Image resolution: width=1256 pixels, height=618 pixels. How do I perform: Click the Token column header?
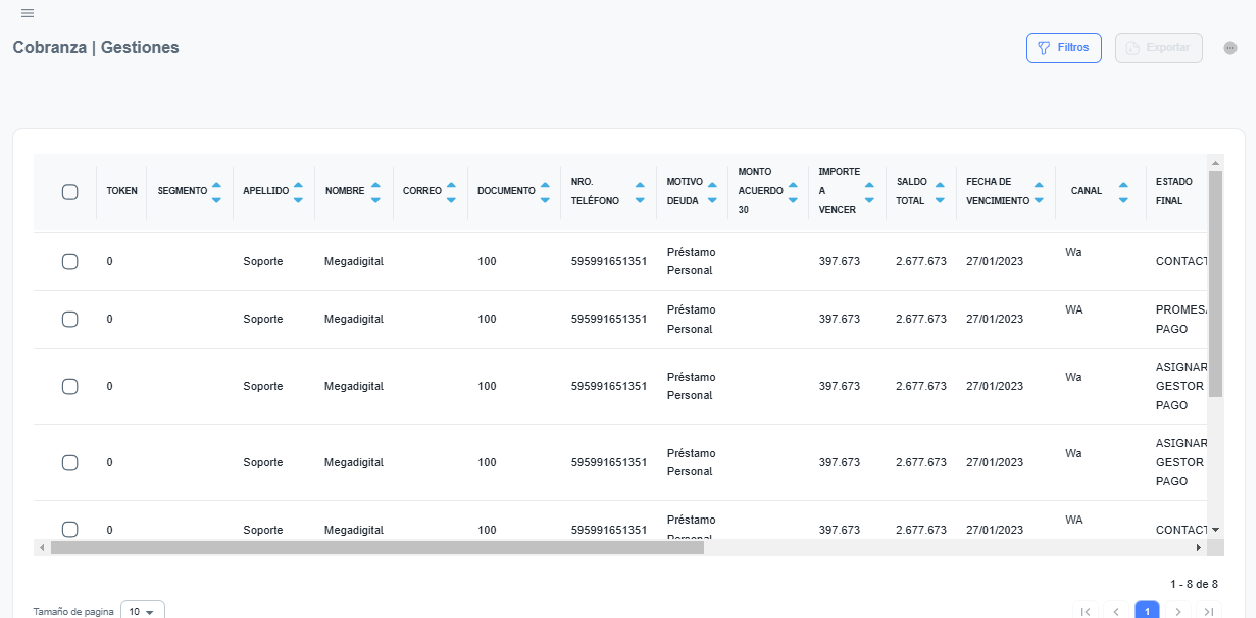tap(122, 191)
